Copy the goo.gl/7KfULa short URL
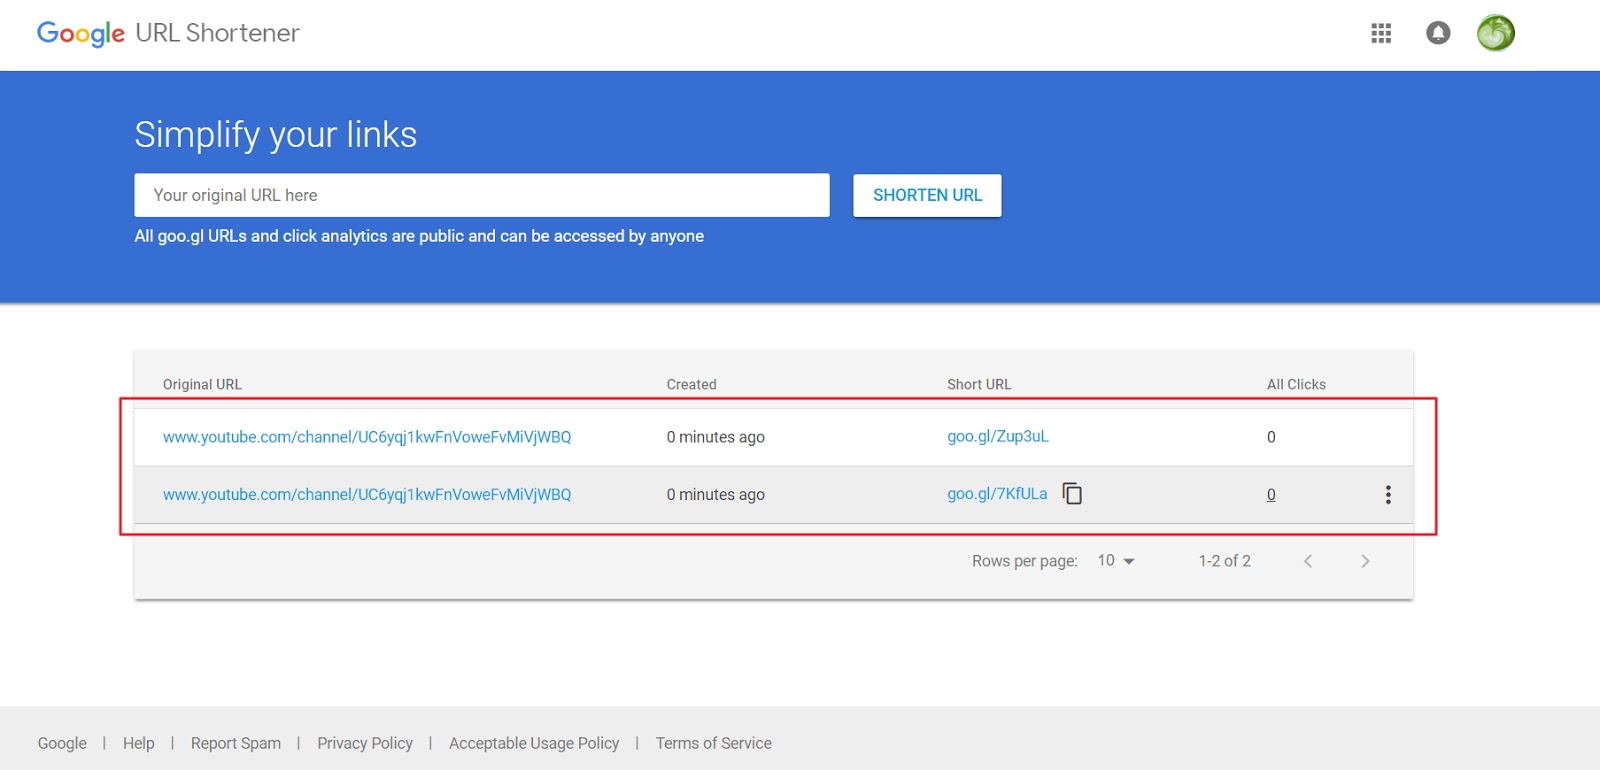Image resolution: width=1600 pixels, height=770 pixels. 1072,494
